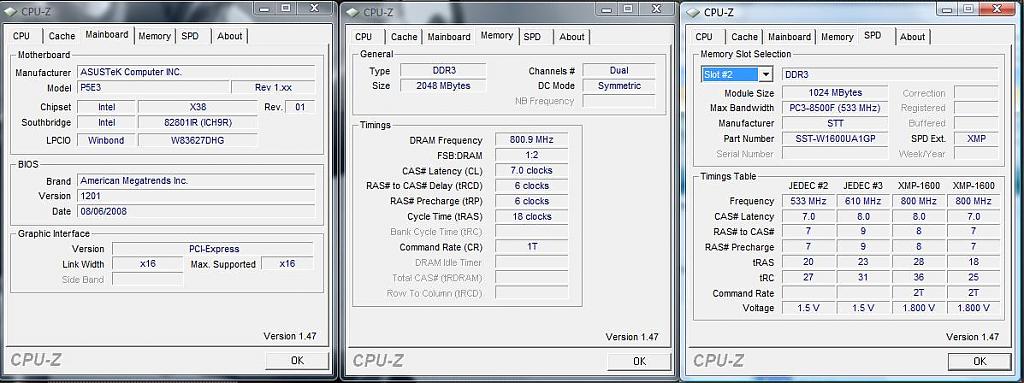Open Mainboard tab in Memory window

(449, 37)
